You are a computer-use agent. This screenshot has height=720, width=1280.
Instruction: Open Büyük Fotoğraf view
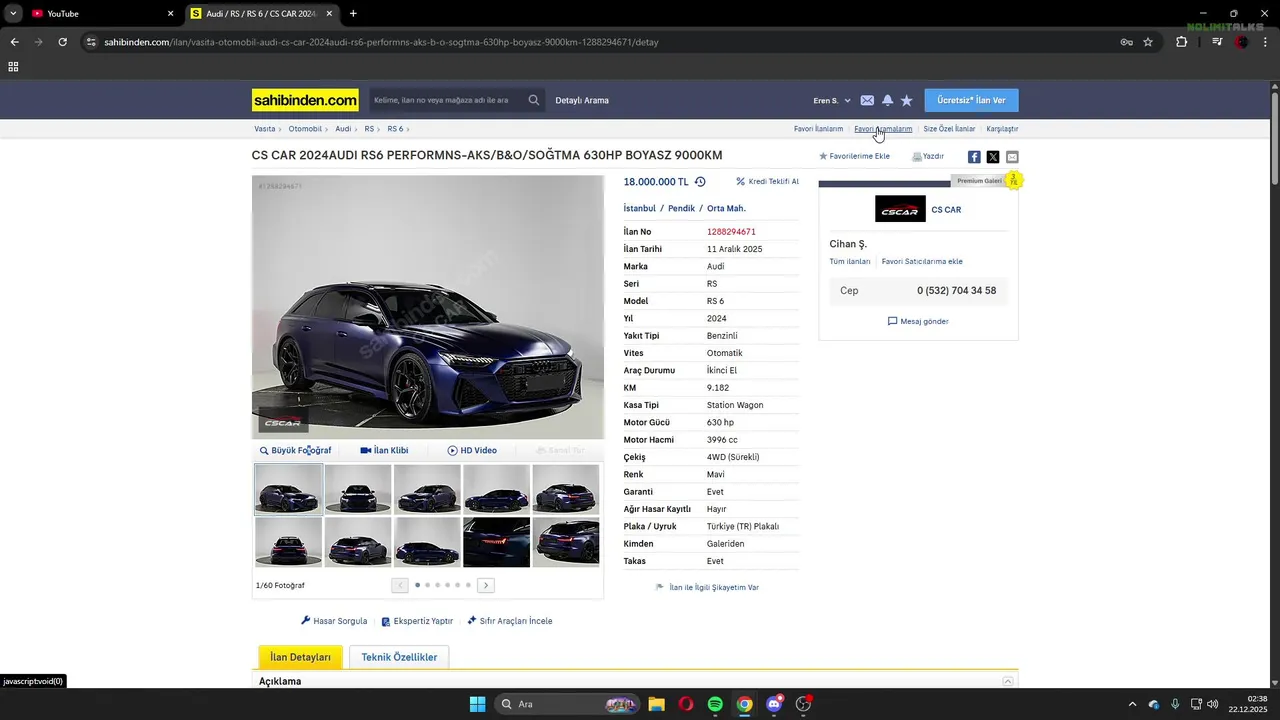coord(295,450)
